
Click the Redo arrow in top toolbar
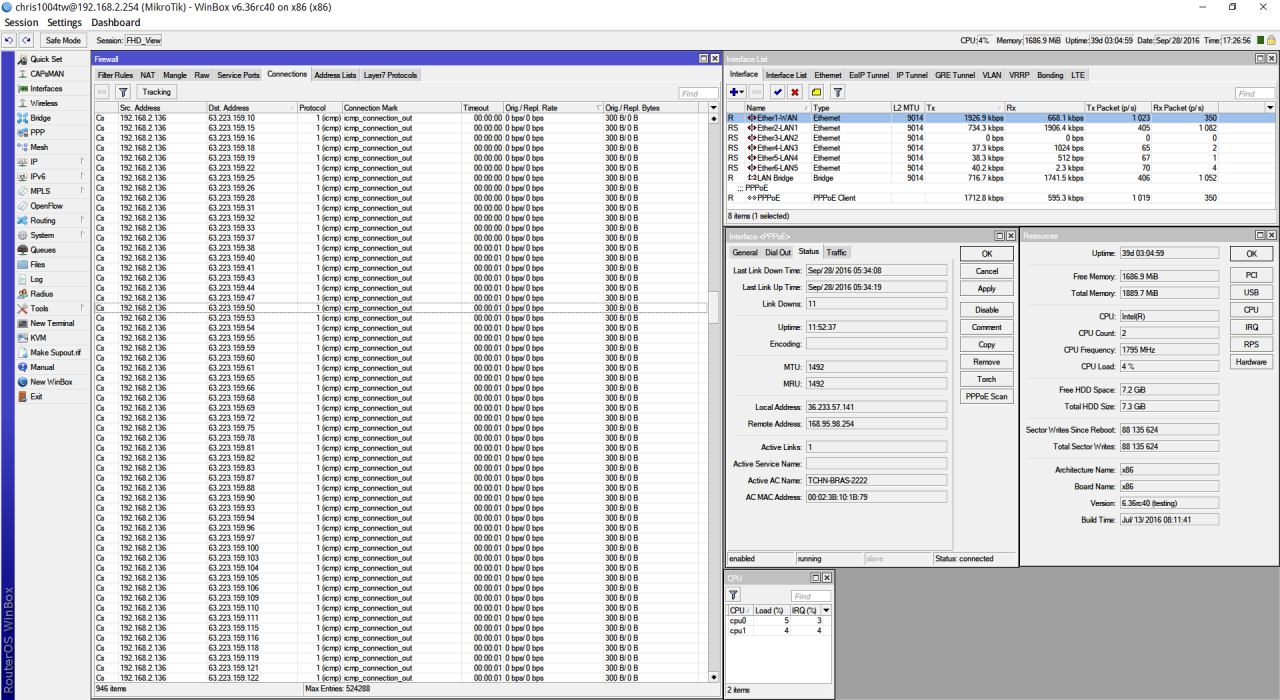click(x=25, y=40)
